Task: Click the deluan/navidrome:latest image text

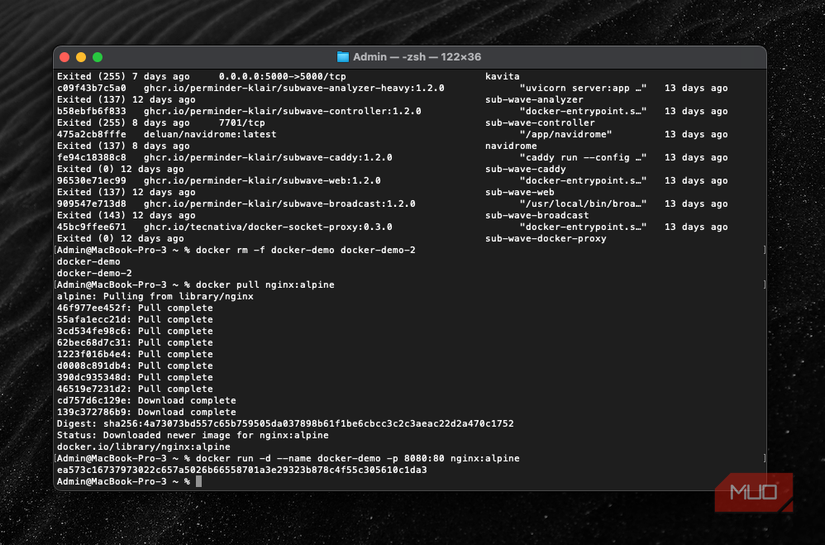Action: [x=210, y=134]
